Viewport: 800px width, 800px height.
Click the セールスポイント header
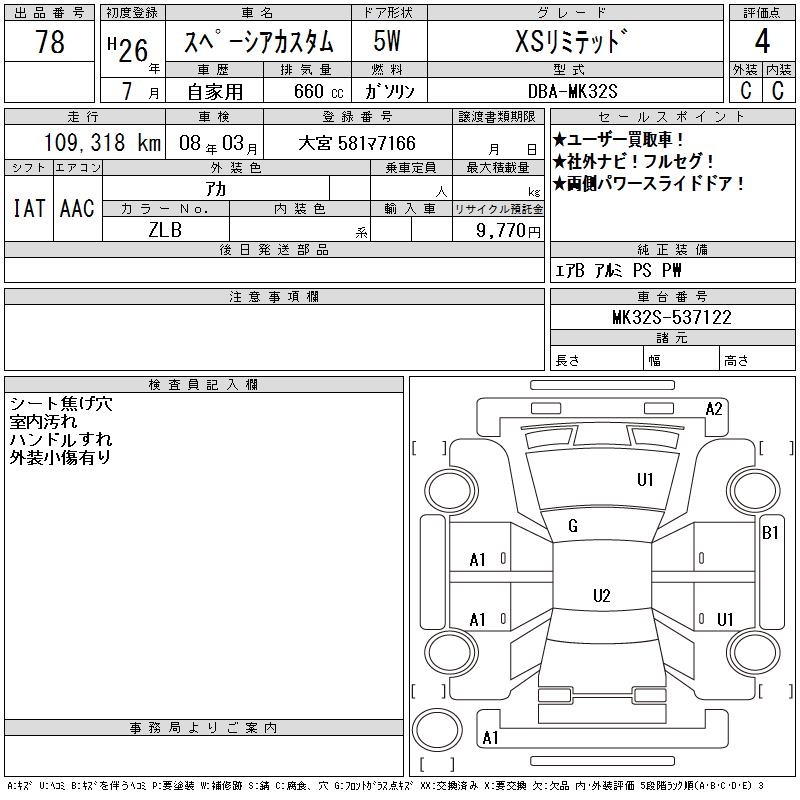point(672,117)
